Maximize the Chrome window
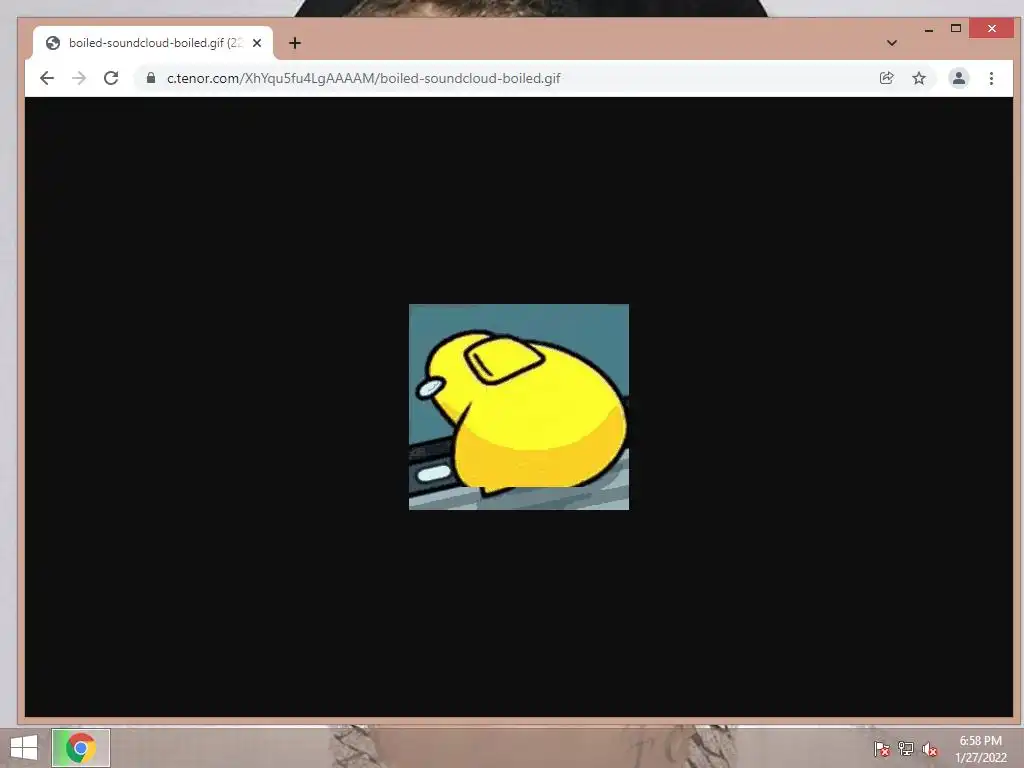The height and width of the screenshot is (768, 1024). point(956,29)
